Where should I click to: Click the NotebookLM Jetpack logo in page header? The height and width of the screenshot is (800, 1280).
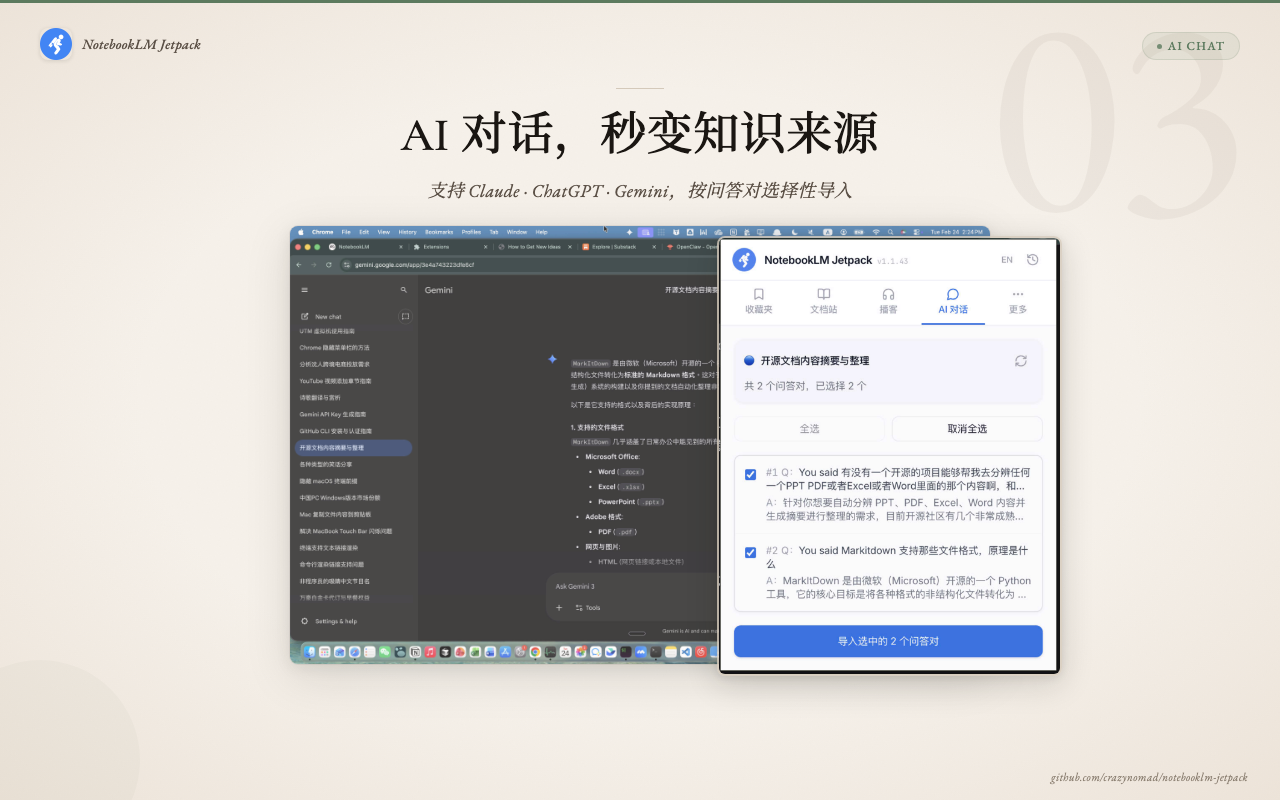56,44
